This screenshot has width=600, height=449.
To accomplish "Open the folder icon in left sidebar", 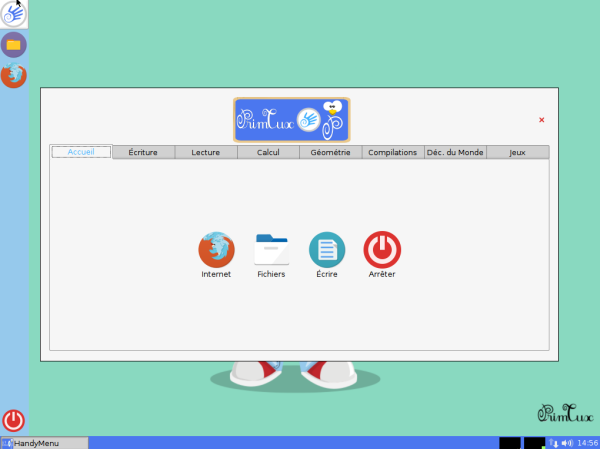I will (13, 45).
